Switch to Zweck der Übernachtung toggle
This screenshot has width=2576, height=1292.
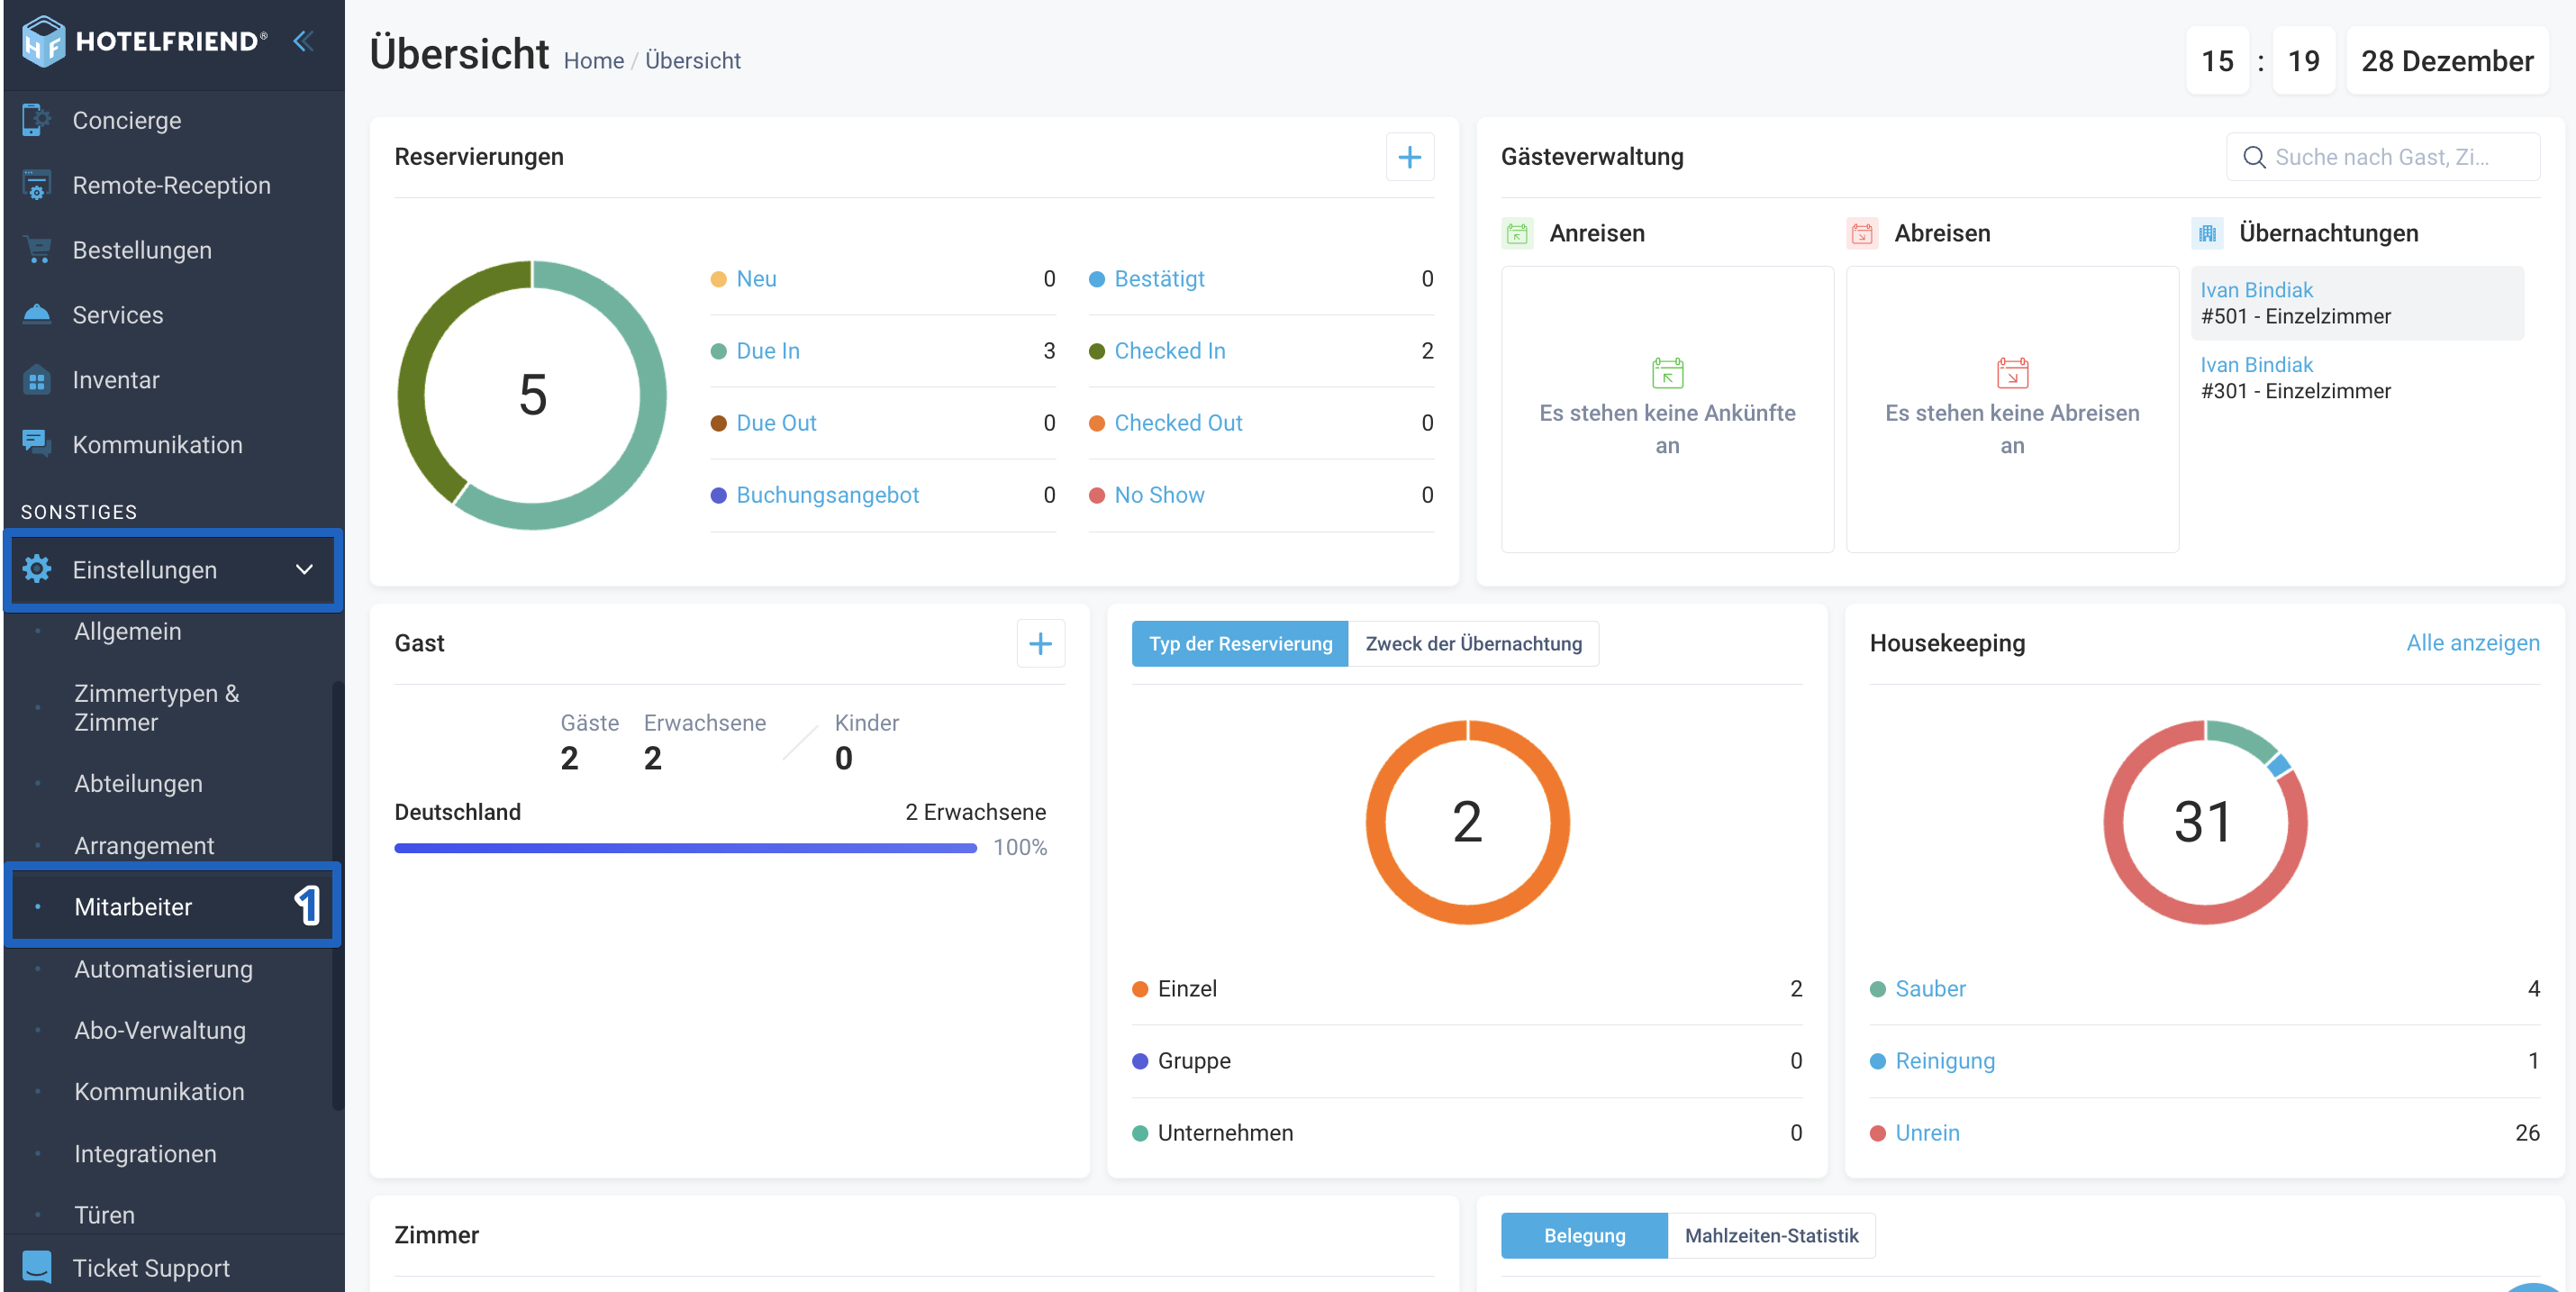[1473, 644]
